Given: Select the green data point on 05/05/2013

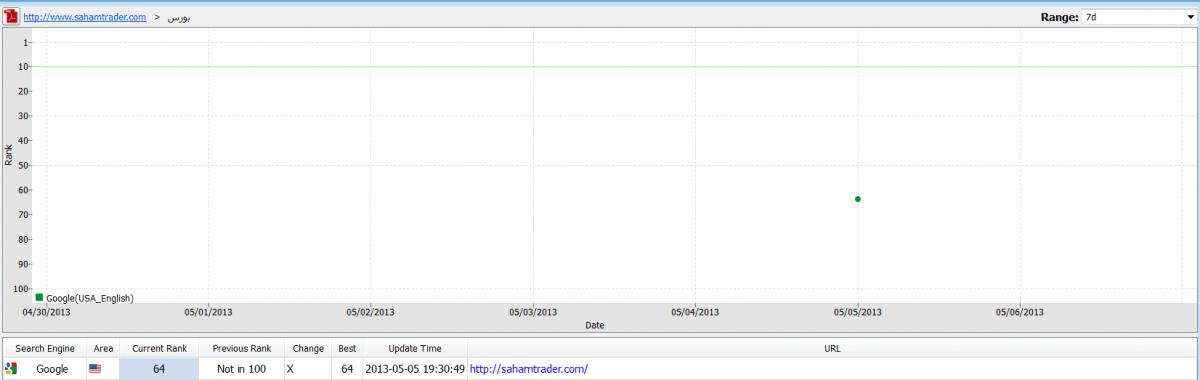Looking at the screenshot, I should click(858, 199).
